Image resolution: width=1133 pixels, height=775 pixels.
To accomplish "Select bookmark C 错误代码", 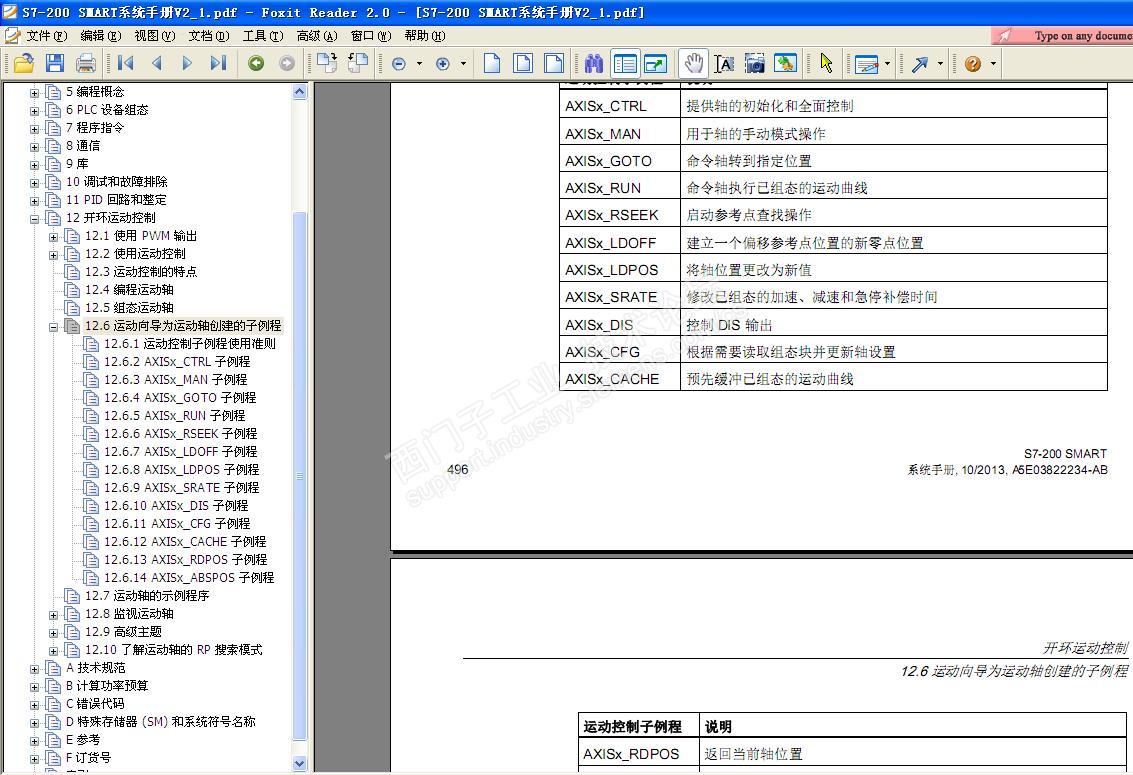I will 95,704.
